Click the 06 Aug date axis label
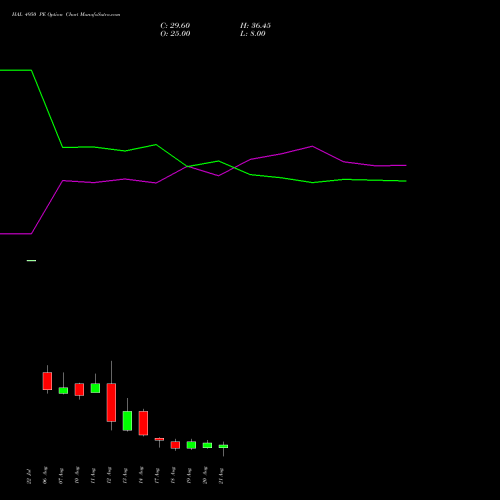Image resolution: width=500 pixels, height=500 pixels. click(x=45, y=476)
